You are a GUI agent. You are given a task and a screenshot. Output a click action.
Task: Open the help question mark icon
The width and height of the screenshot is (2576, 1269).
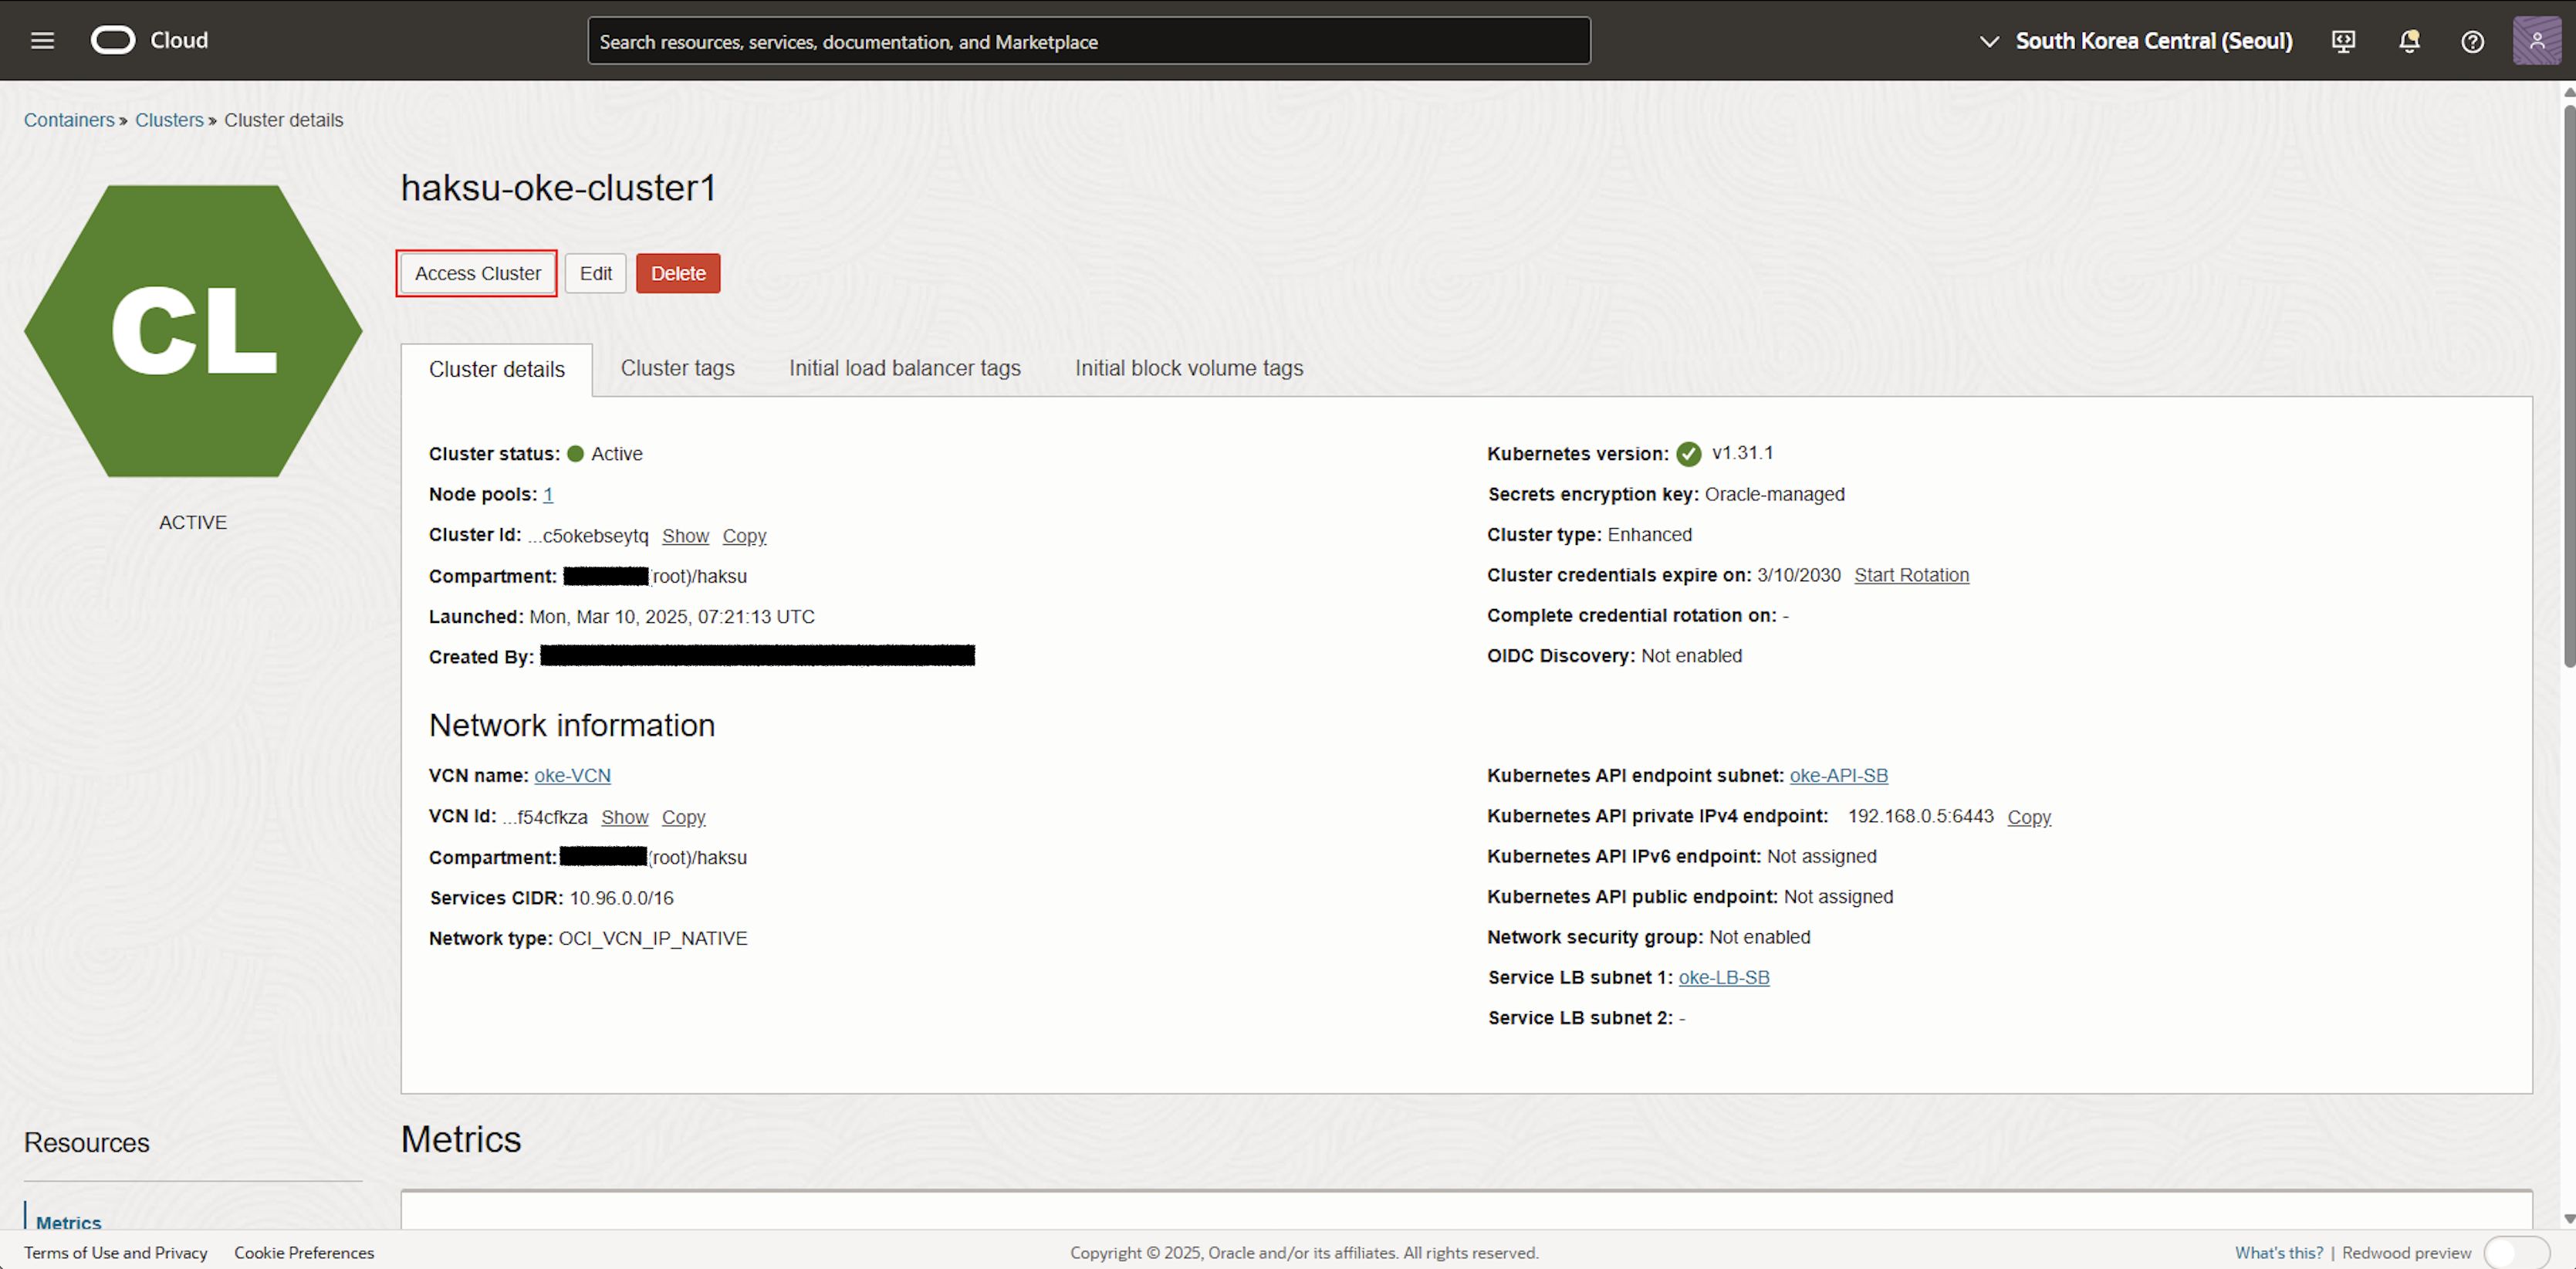coord(2472,41)
